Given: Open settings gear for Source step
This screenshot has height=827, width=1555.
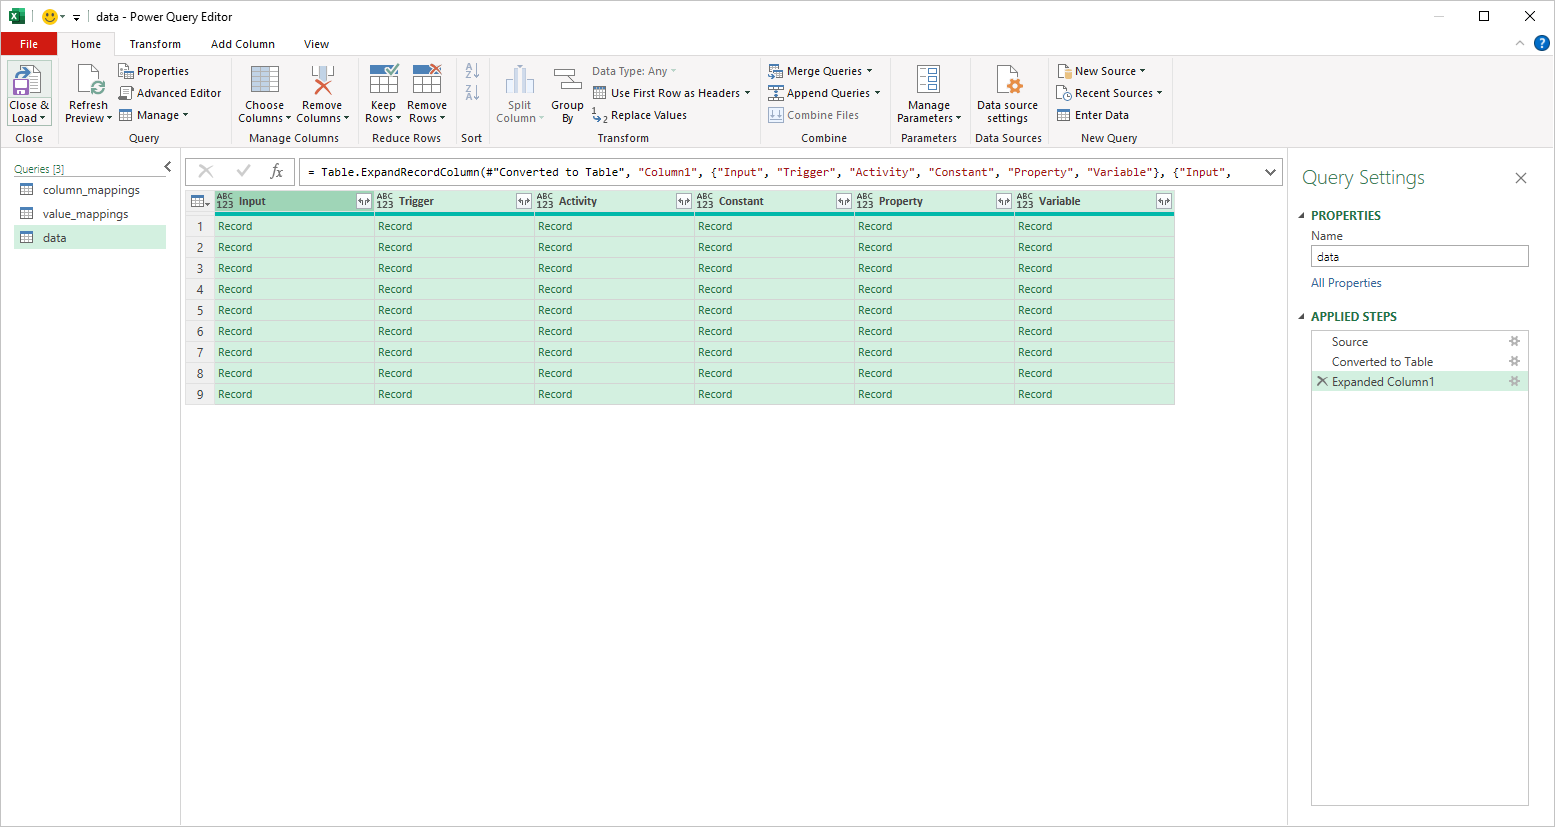Looking at the screenshot, I should pyautogui.click(x=1514, y=341).
